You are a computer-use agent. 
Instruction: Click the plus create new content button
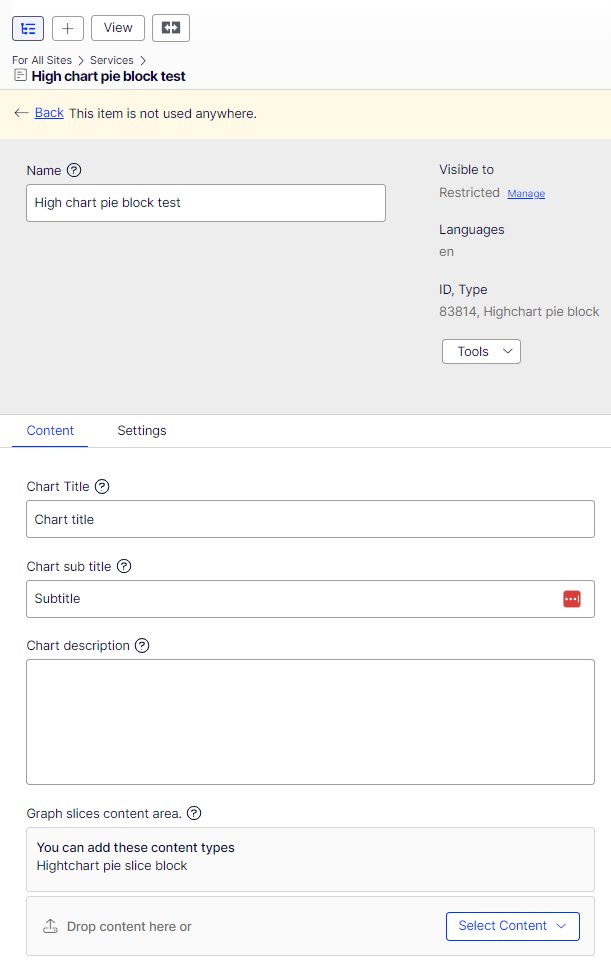[67, 28]
